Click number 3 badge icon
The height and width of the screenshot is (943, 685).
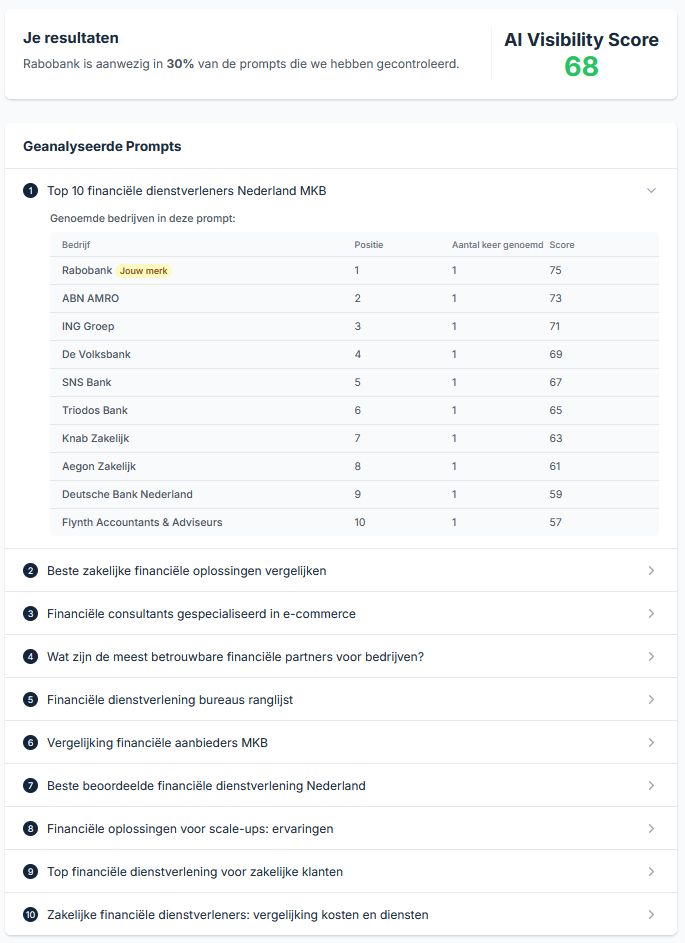31,613
